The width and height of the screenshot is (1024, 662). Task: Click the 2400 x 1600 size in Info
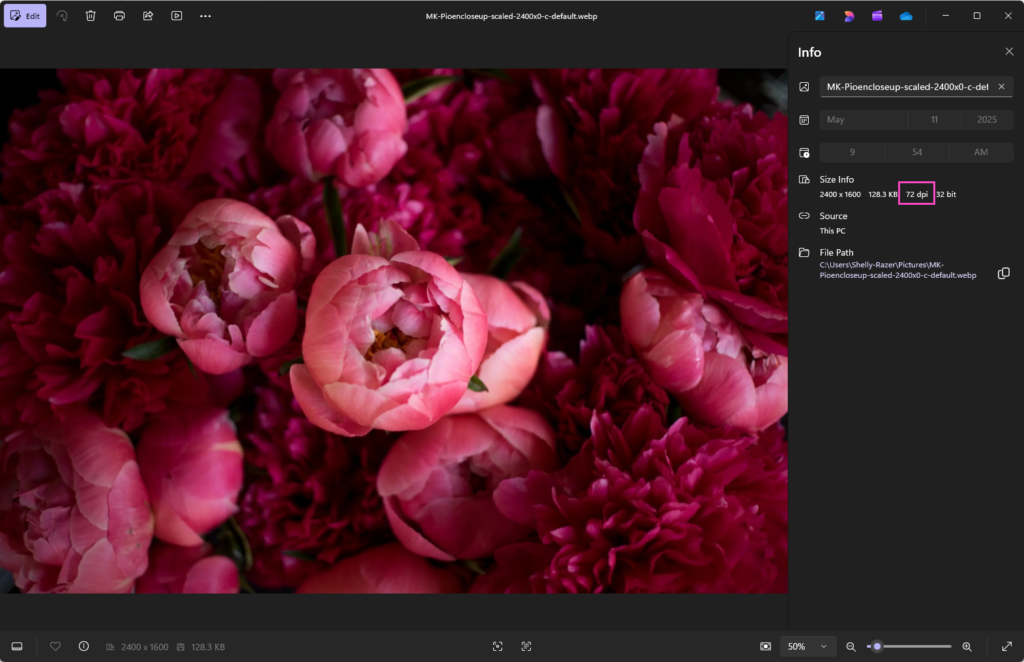pos(840,194)
